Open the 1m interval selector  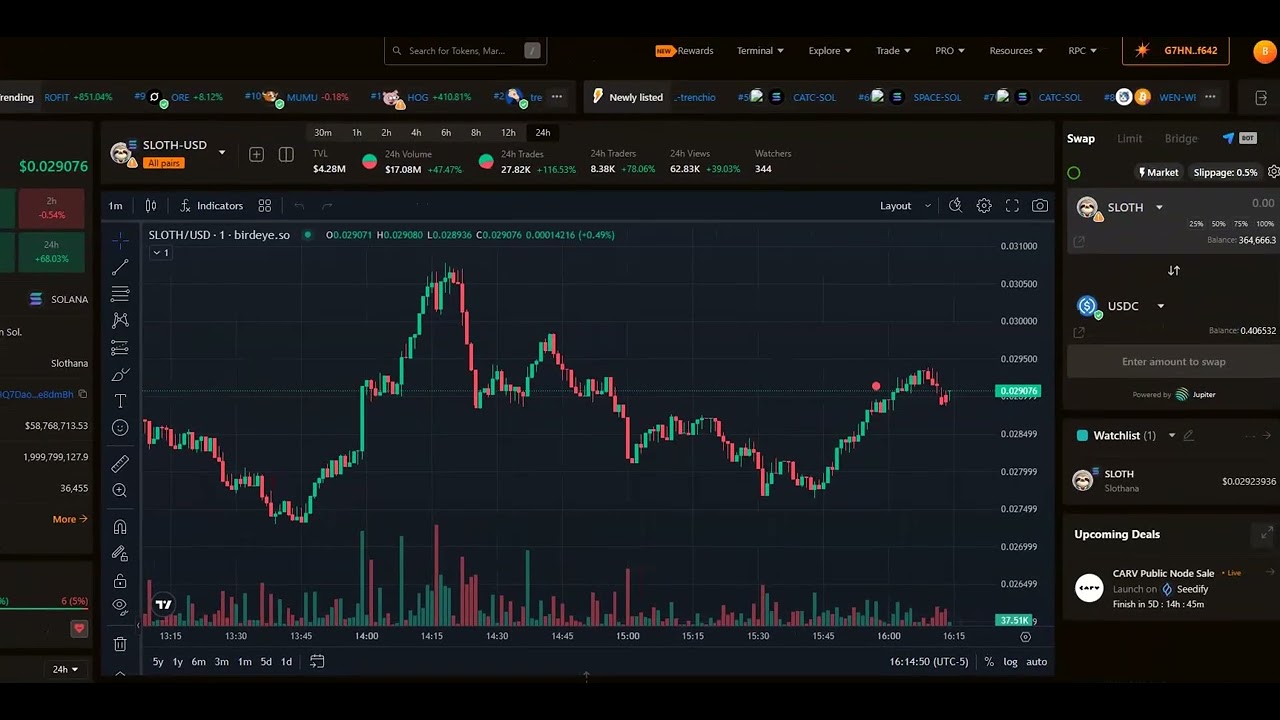pos(116,206)
